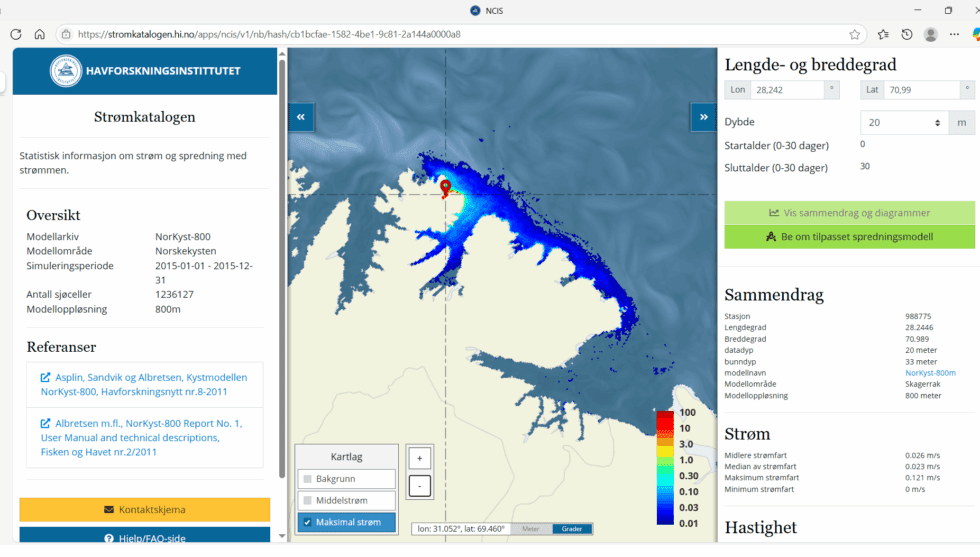Zoom out the map with minus button
980x557 pixels.
420,487
